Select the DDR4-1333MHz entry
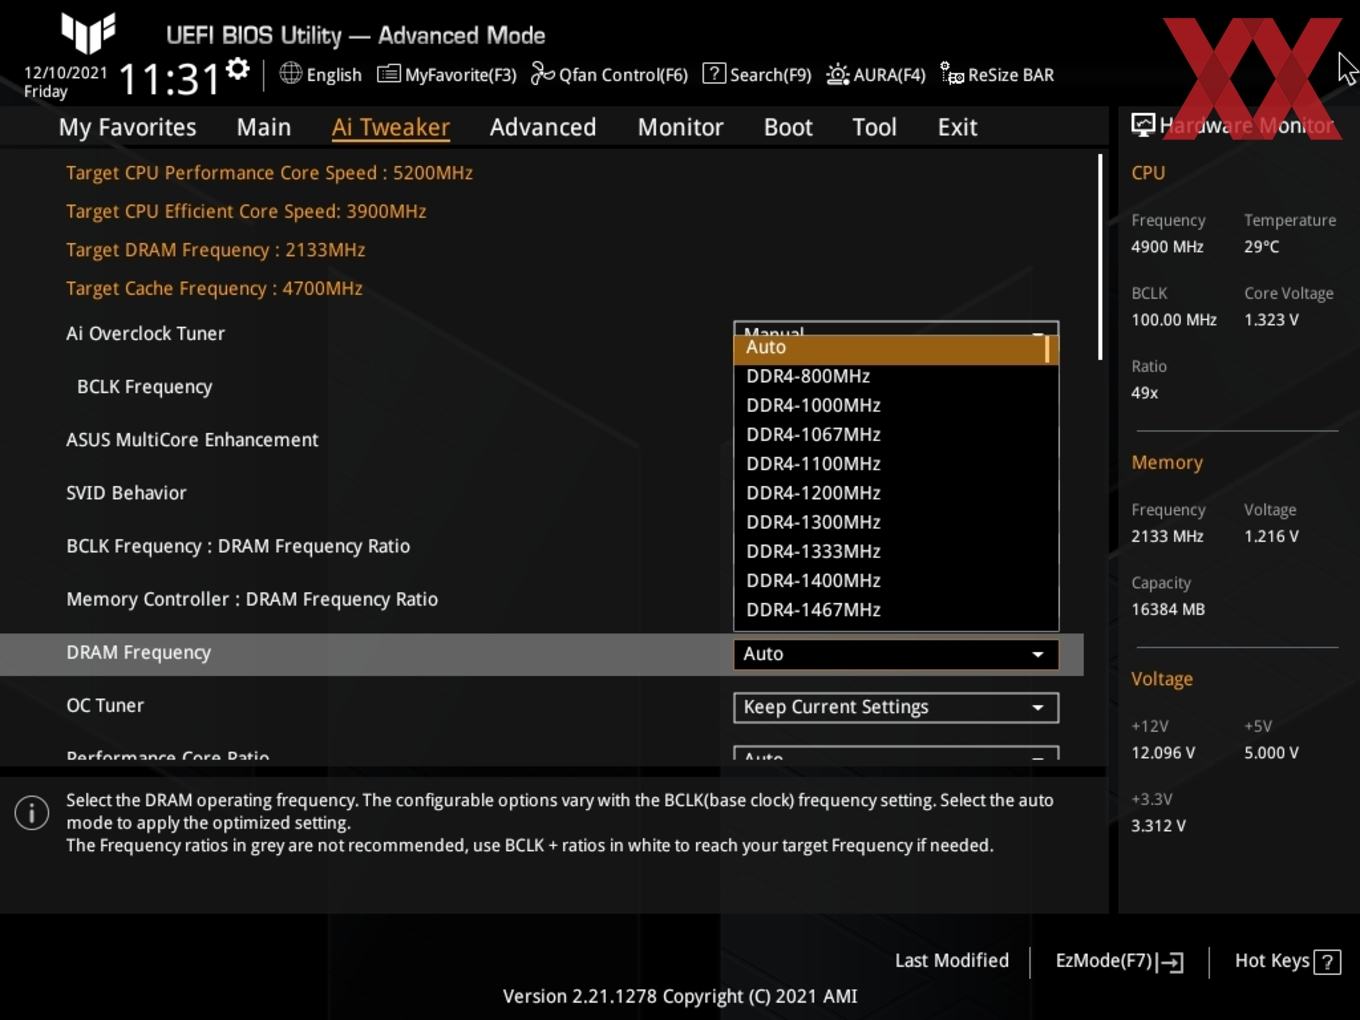The height and width of the screenshot is (1020, 1360). 813,551
